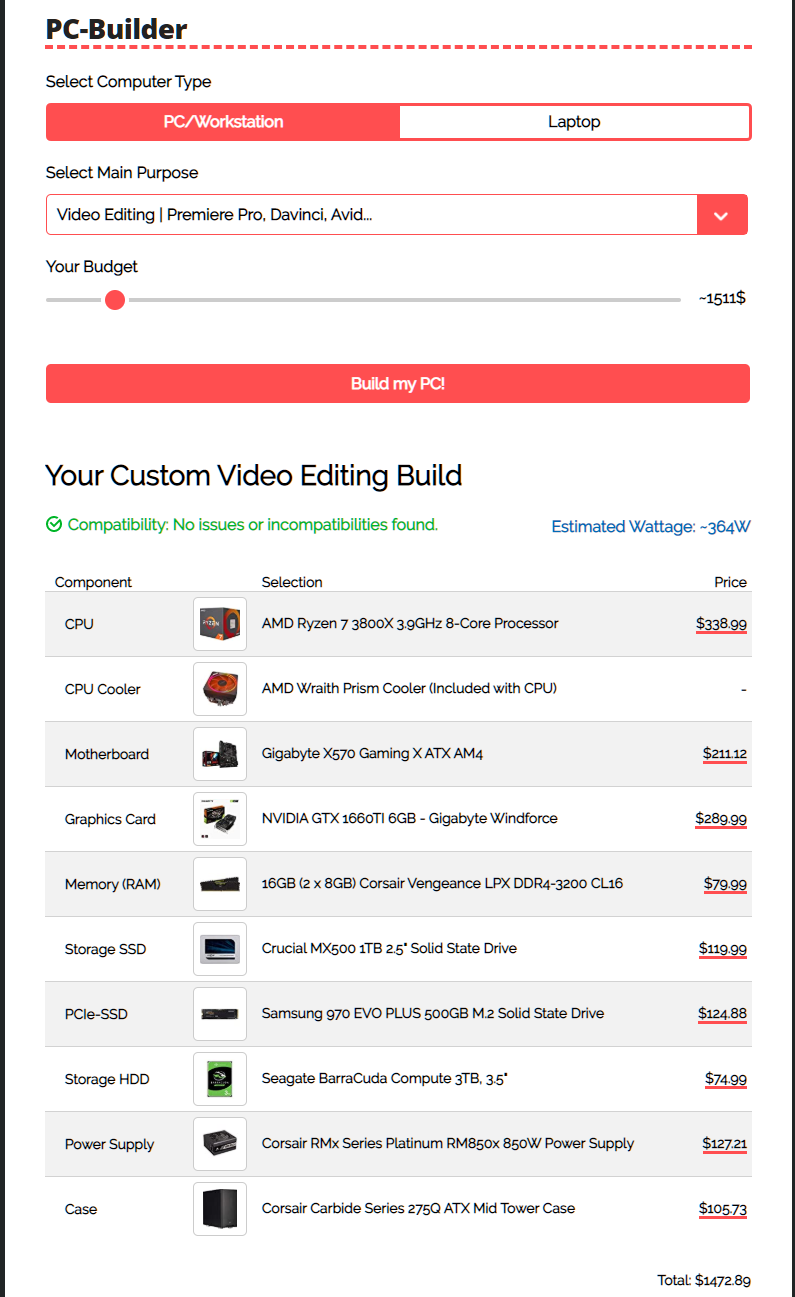
Task: Open the main purpose dropdown
Action: tap(370, 214)
